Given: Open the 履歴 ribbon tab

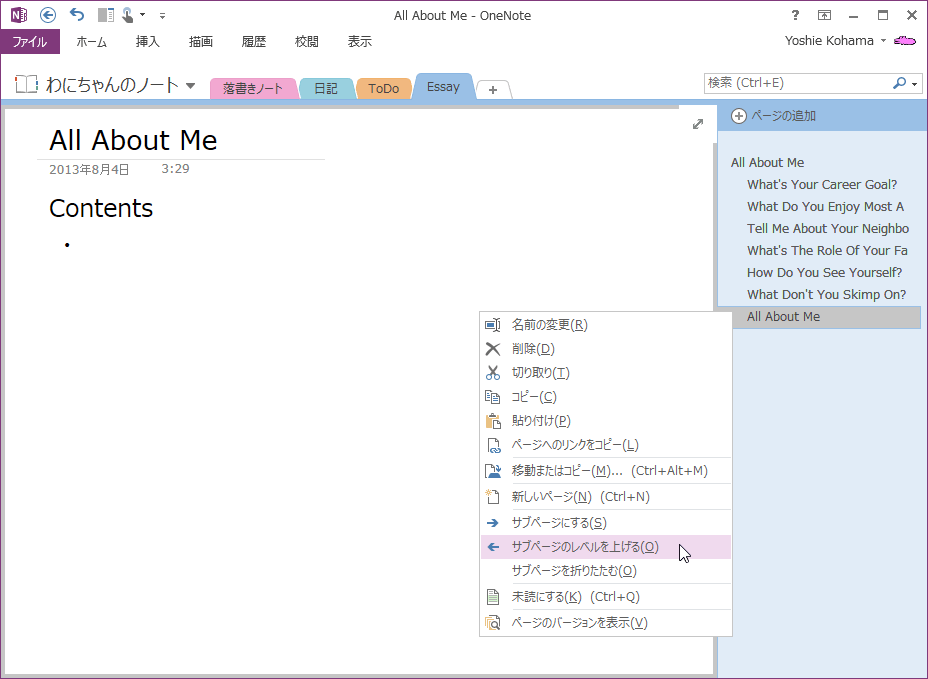Looking at the screenshot, I should click(x=254, y=41).
